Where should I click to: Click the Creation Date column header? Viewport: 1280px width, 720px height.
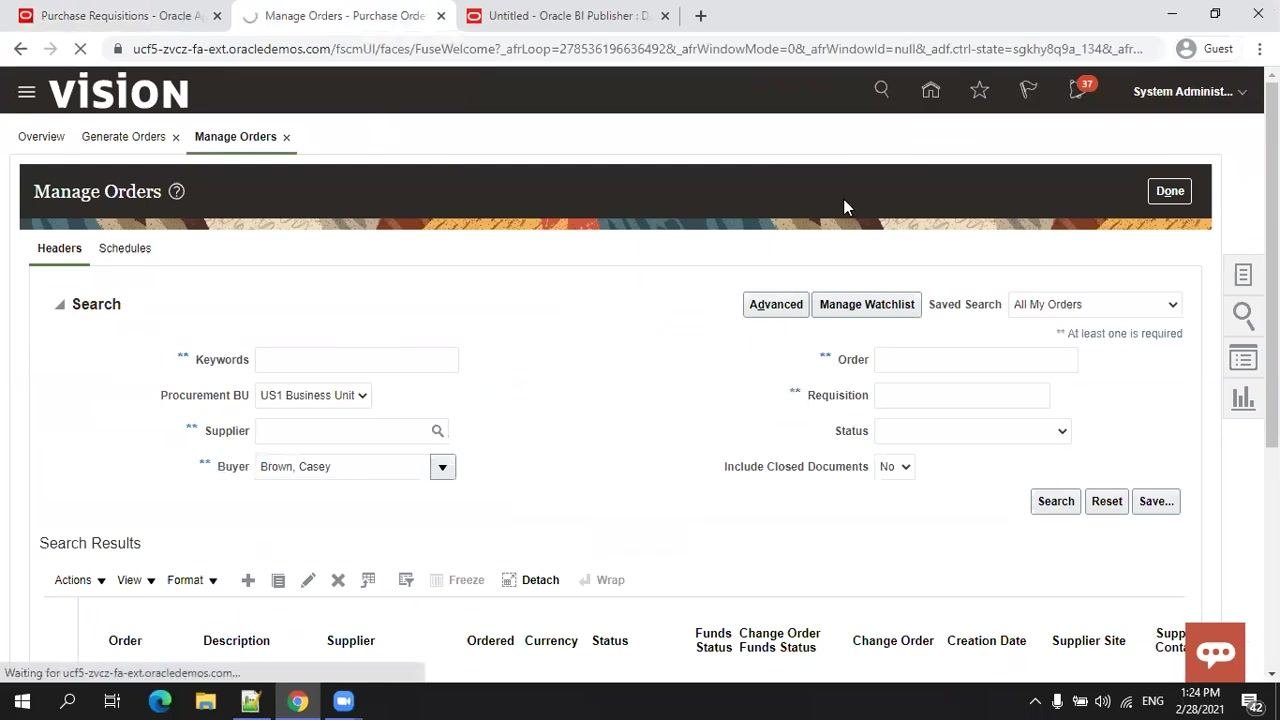[987, 641]
